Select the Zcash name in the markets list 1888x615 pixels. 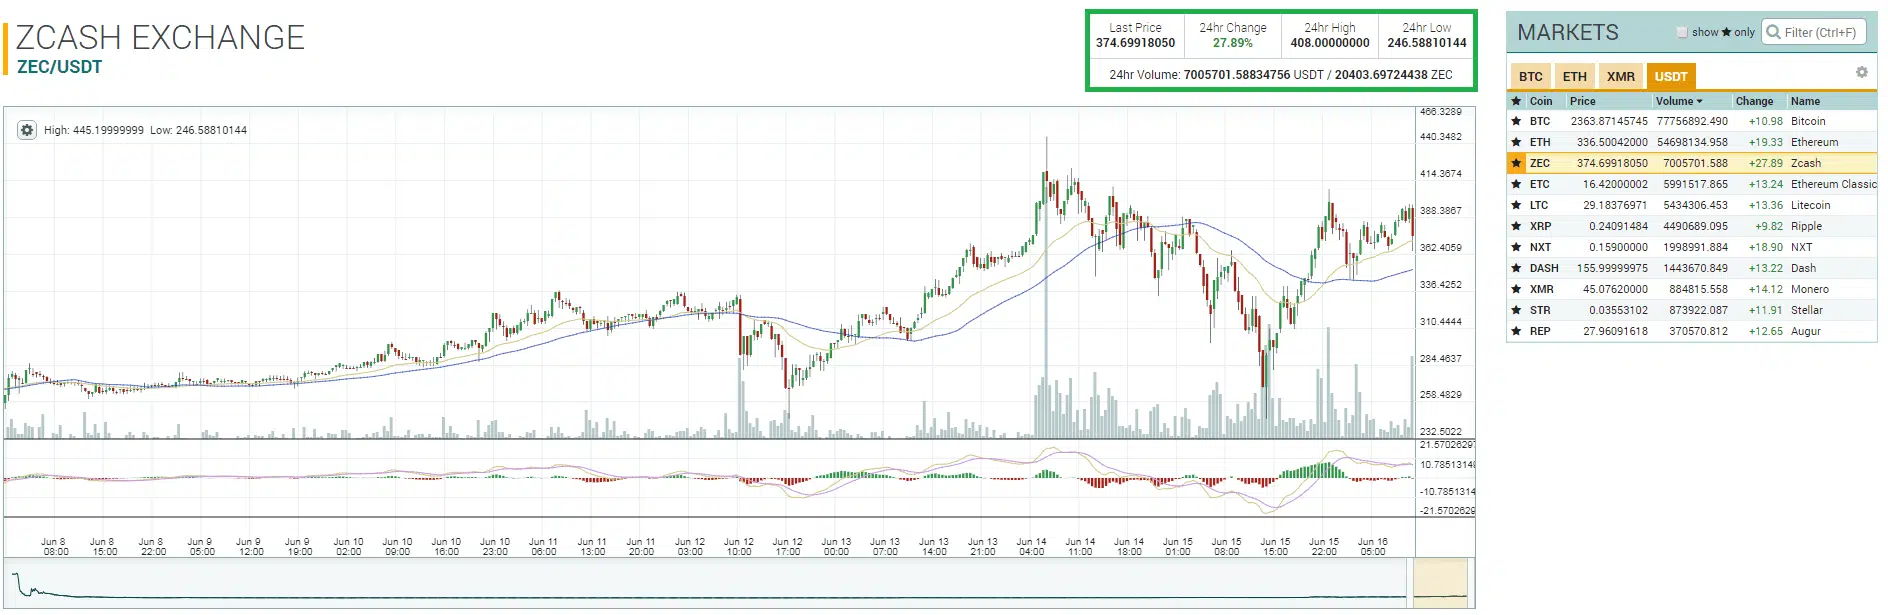[x=1806, y=163]
